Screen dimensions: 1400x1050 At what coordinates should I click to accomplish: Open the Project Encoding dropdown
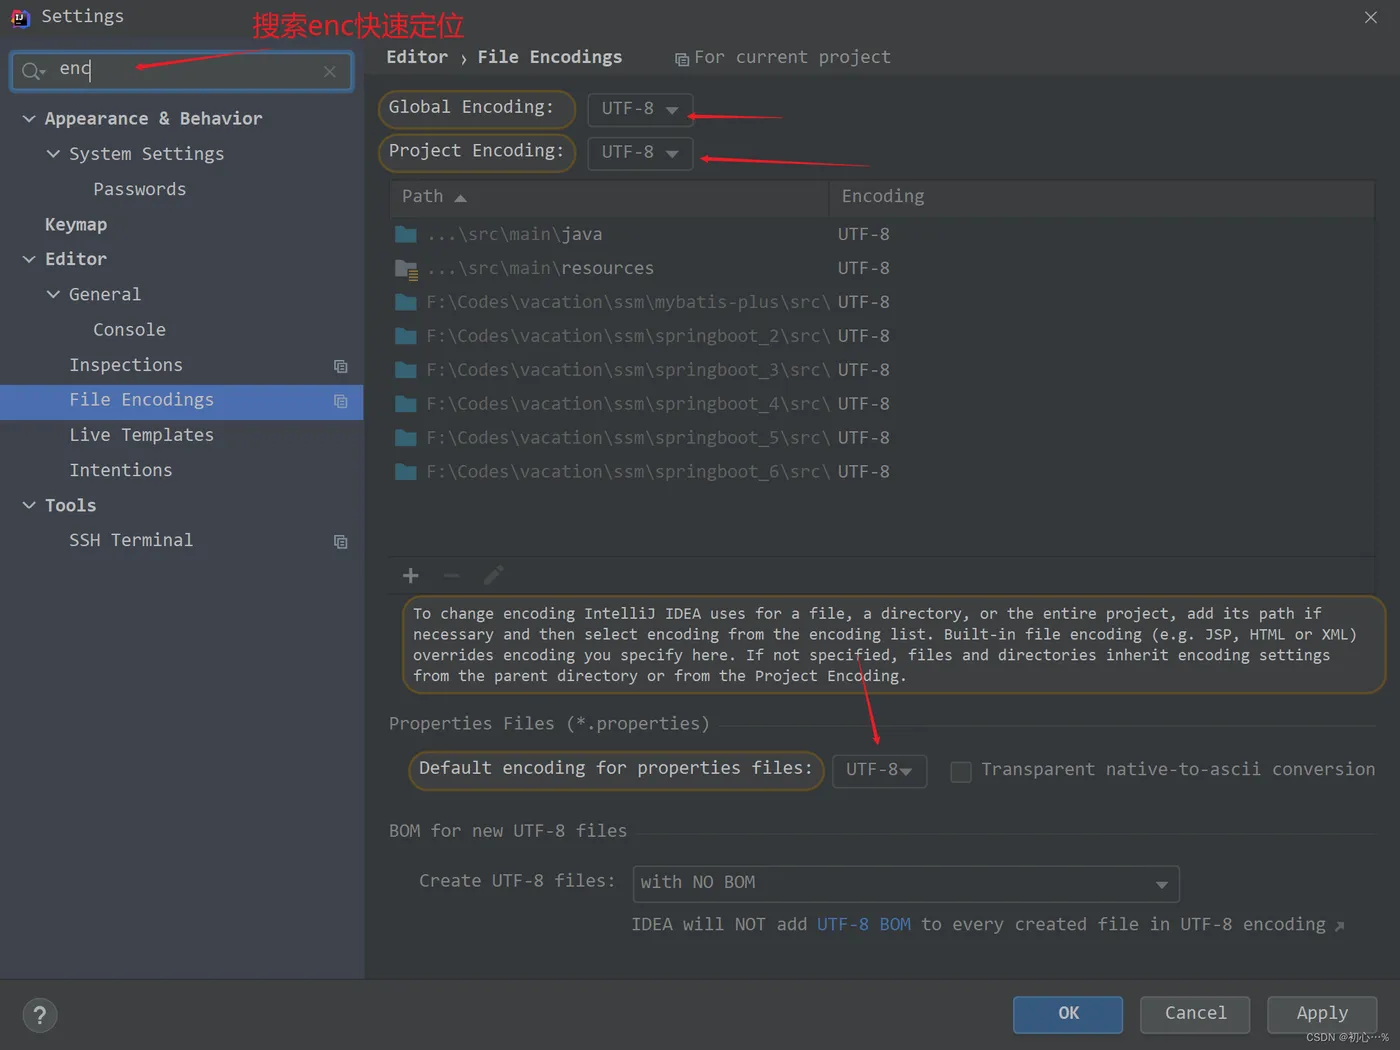point(640,152)
